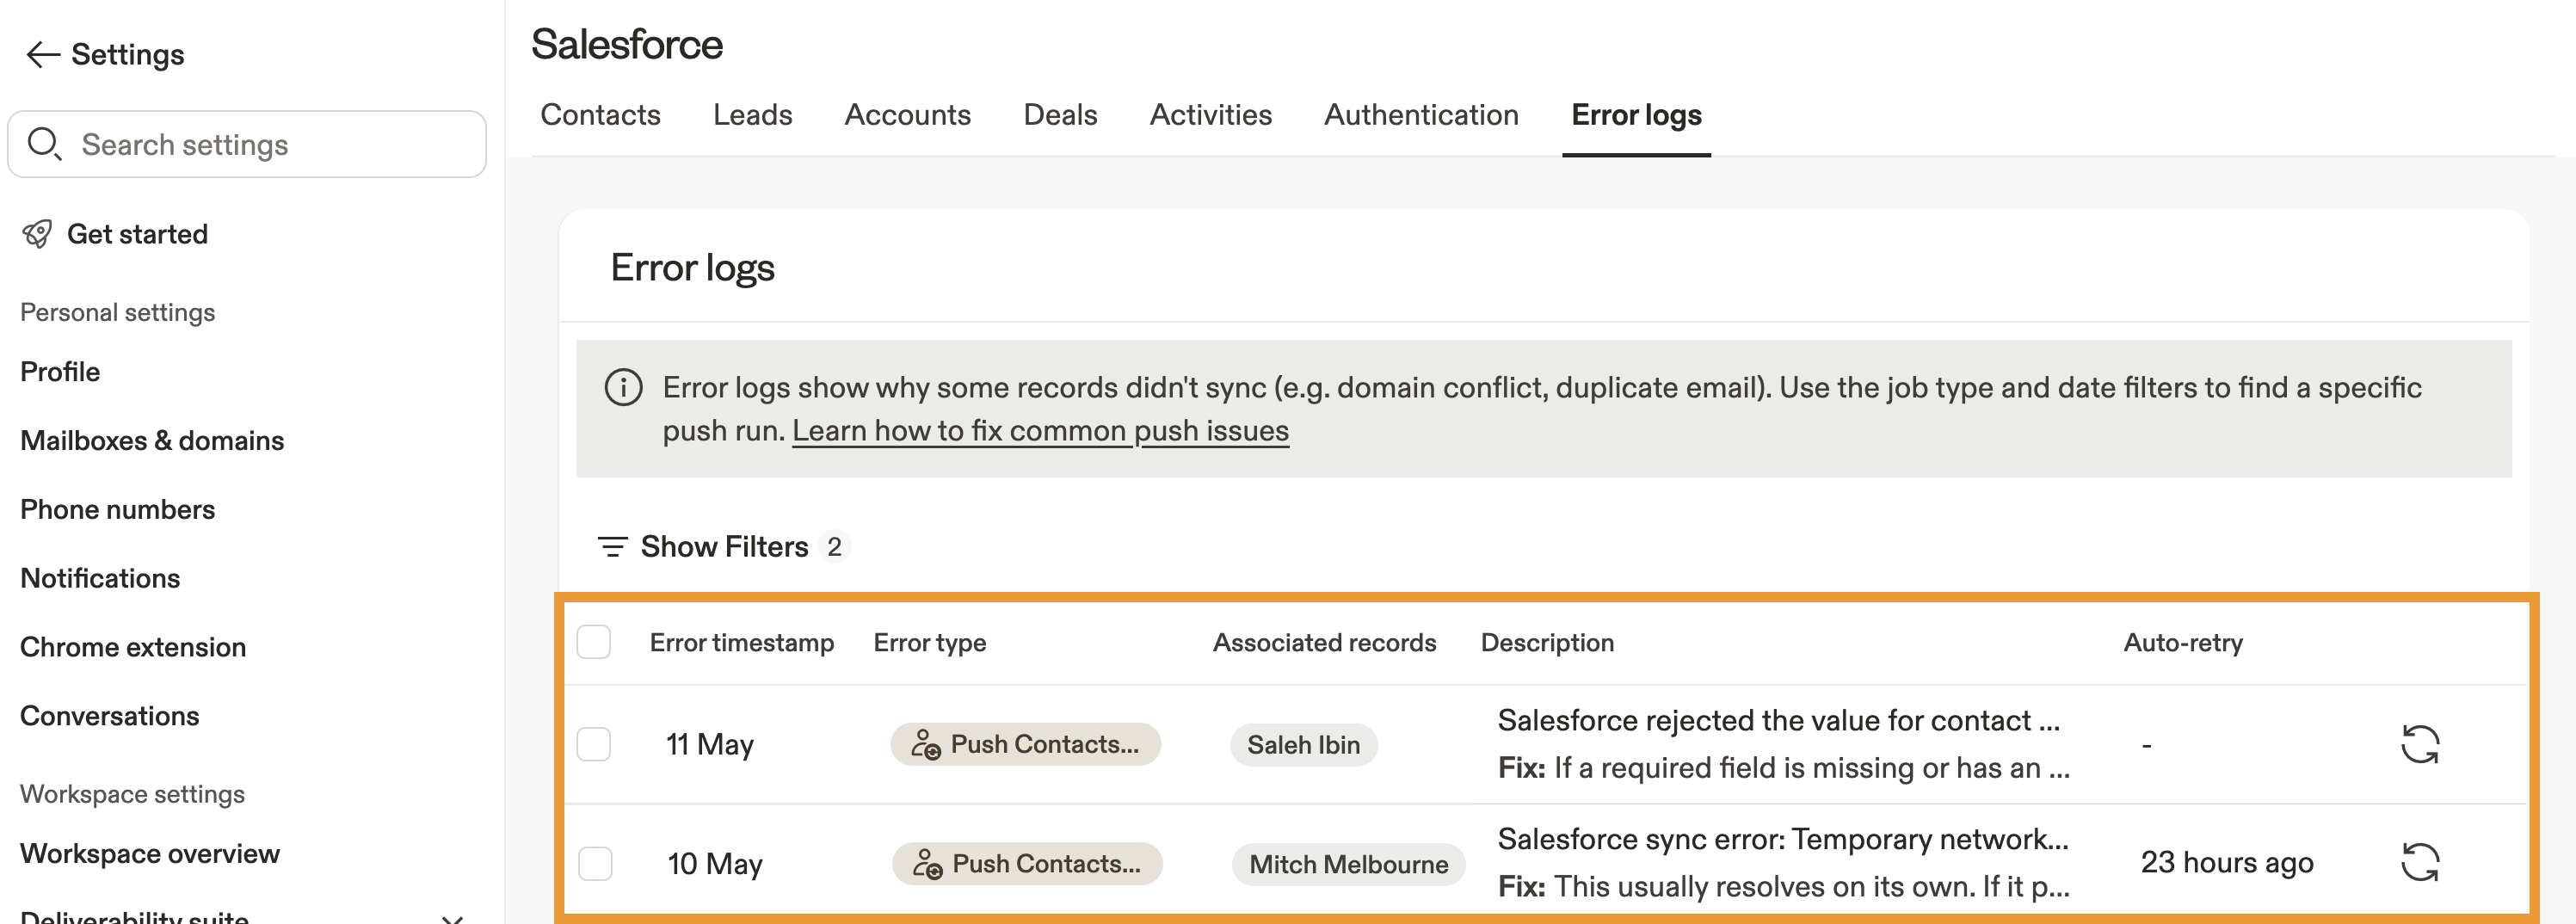Check the 11 May error row checkbox
This screenshot has height=924, width=2576.
(594, 744)
